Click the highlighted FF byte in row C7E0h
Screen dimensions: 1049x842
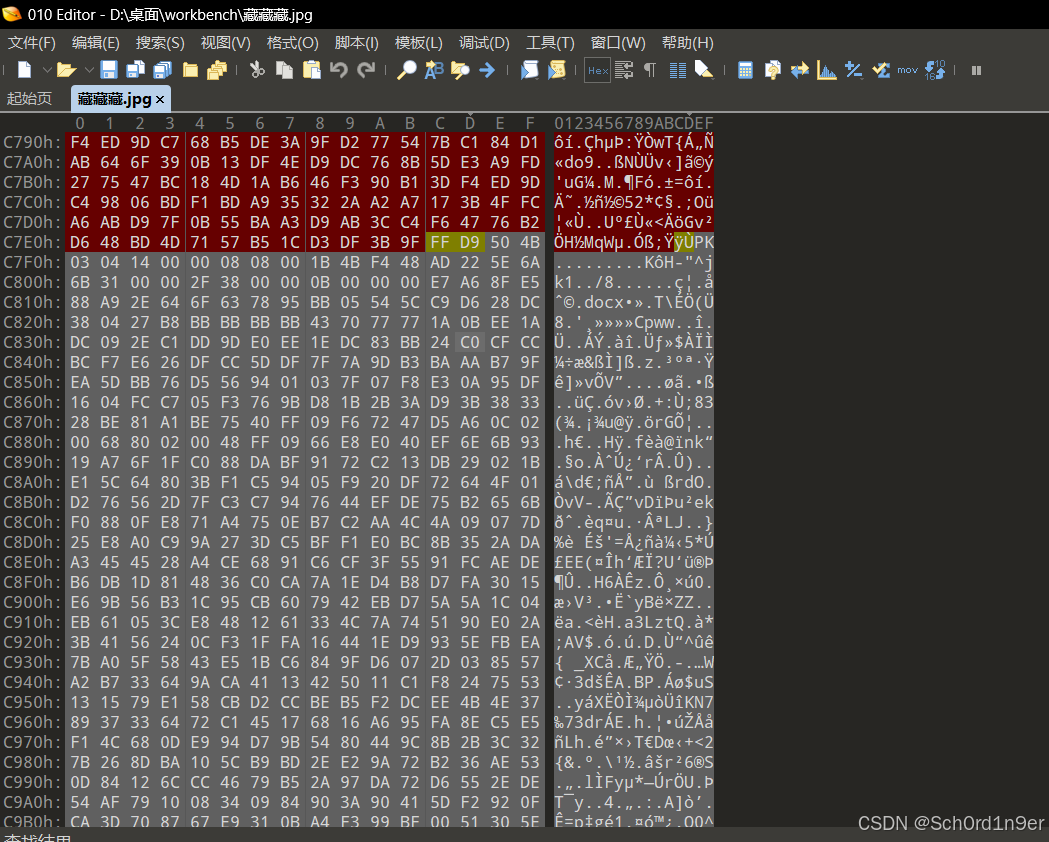point(440,242)
